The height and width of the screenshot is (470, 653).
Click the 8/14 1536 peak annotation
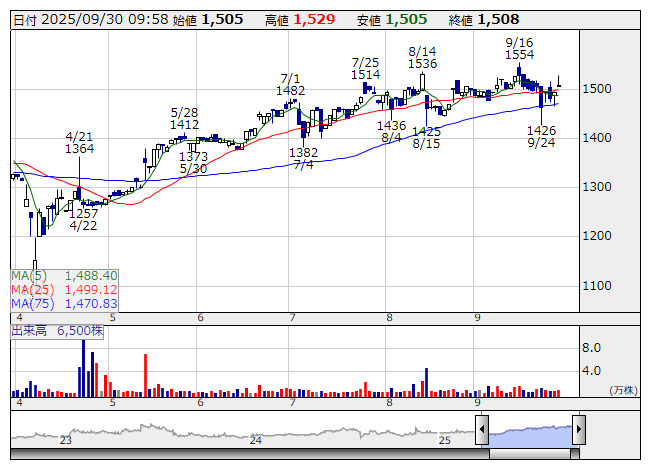coord(423,57)
